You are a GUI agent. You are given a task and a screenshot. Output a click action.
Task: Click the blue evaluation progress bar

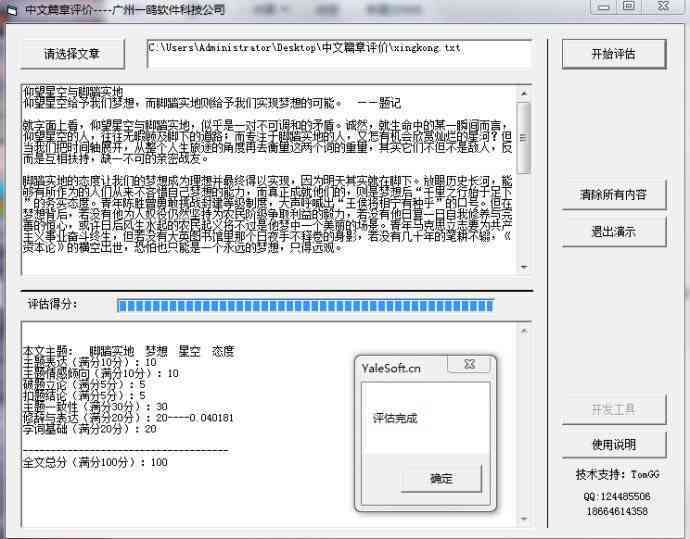[305, 305]
